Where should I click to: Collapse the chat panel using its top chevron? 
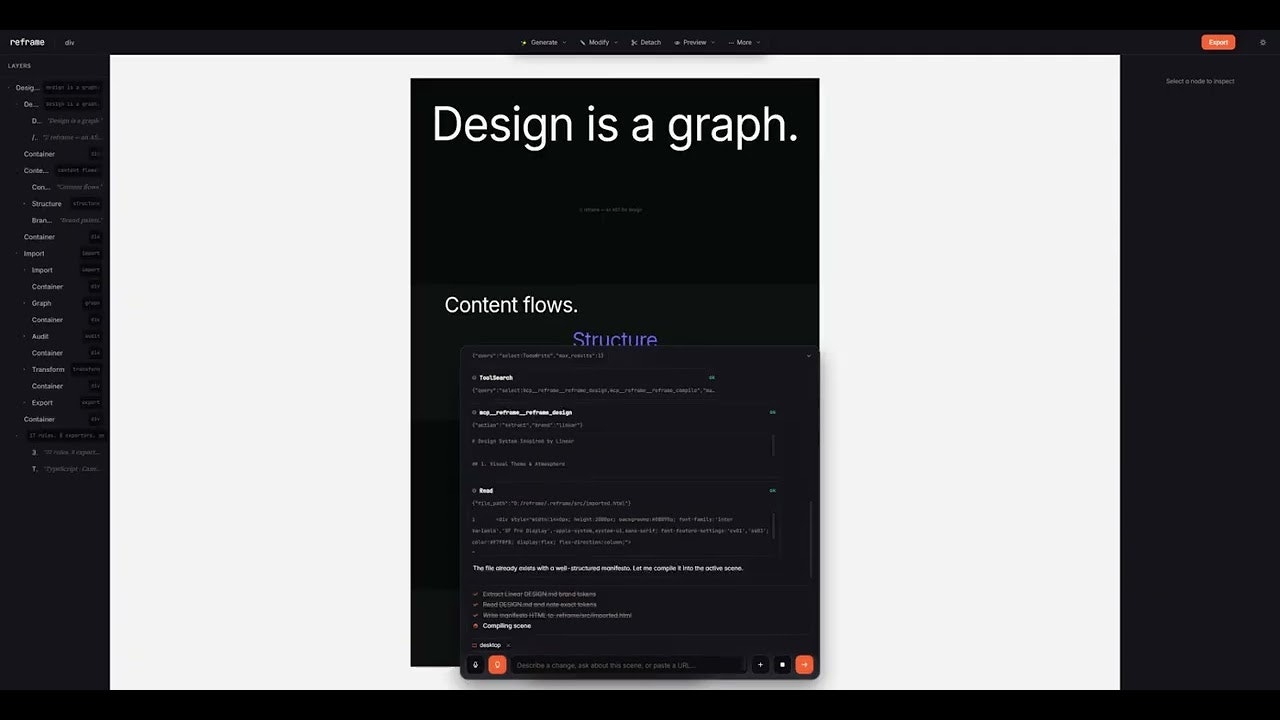point(808,356)
